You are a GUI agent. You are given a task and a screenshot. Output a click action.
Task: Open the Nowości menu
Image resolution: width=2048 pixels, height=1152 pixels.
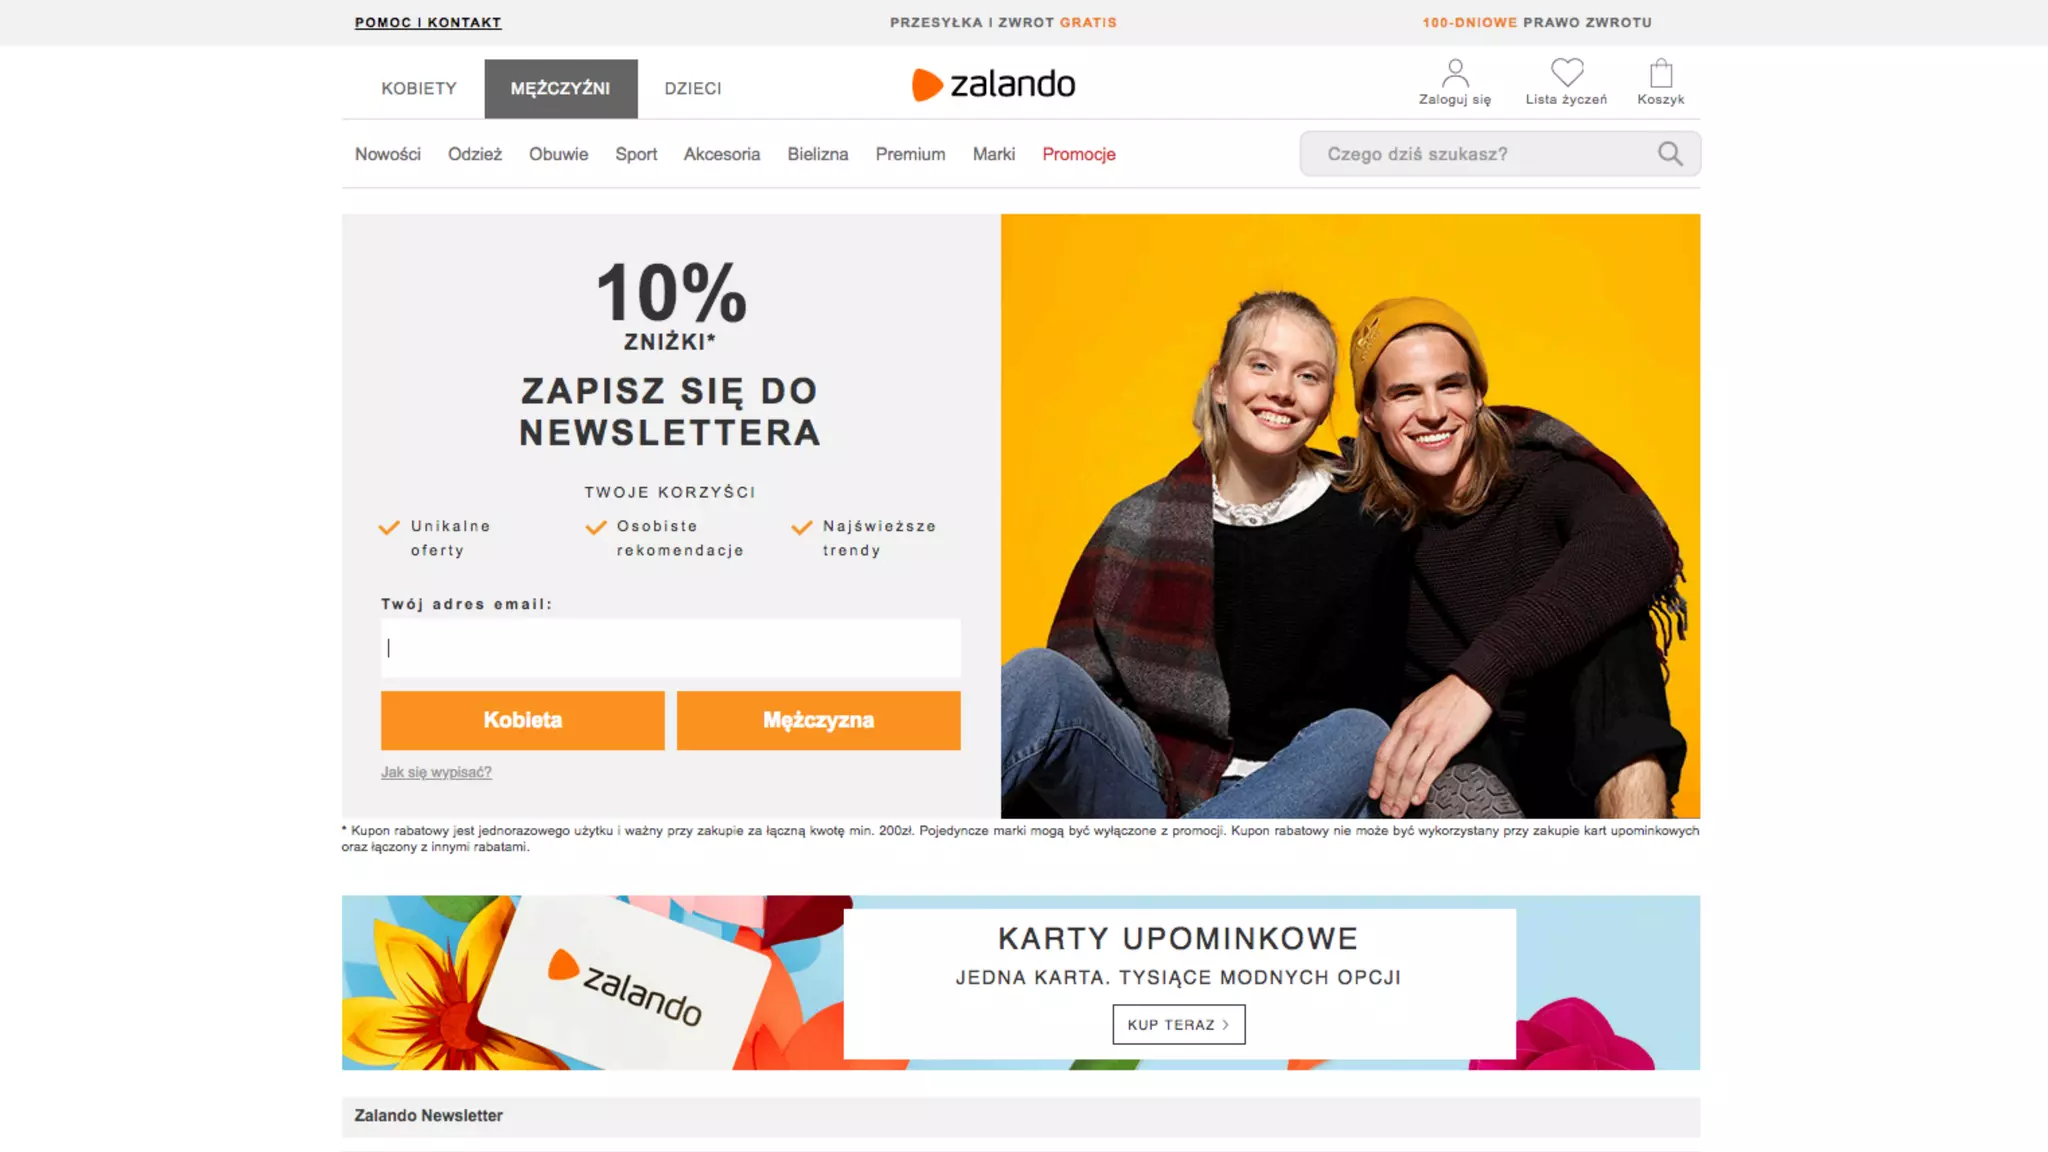[388, 154]
